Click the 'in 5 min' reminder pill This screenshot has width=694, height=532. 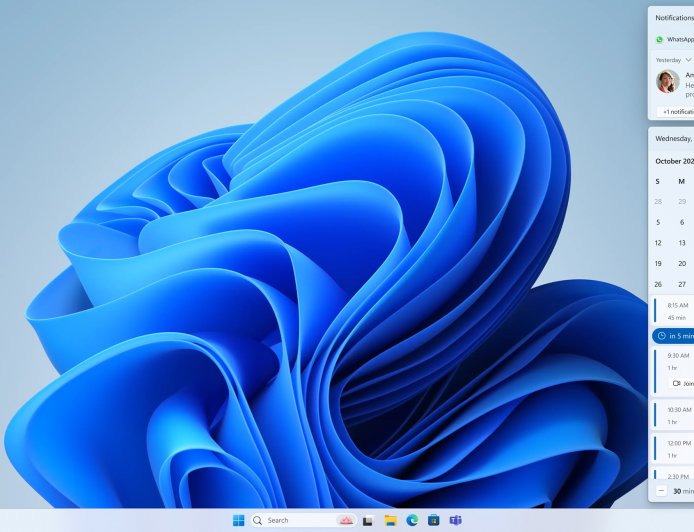(673, 336)
